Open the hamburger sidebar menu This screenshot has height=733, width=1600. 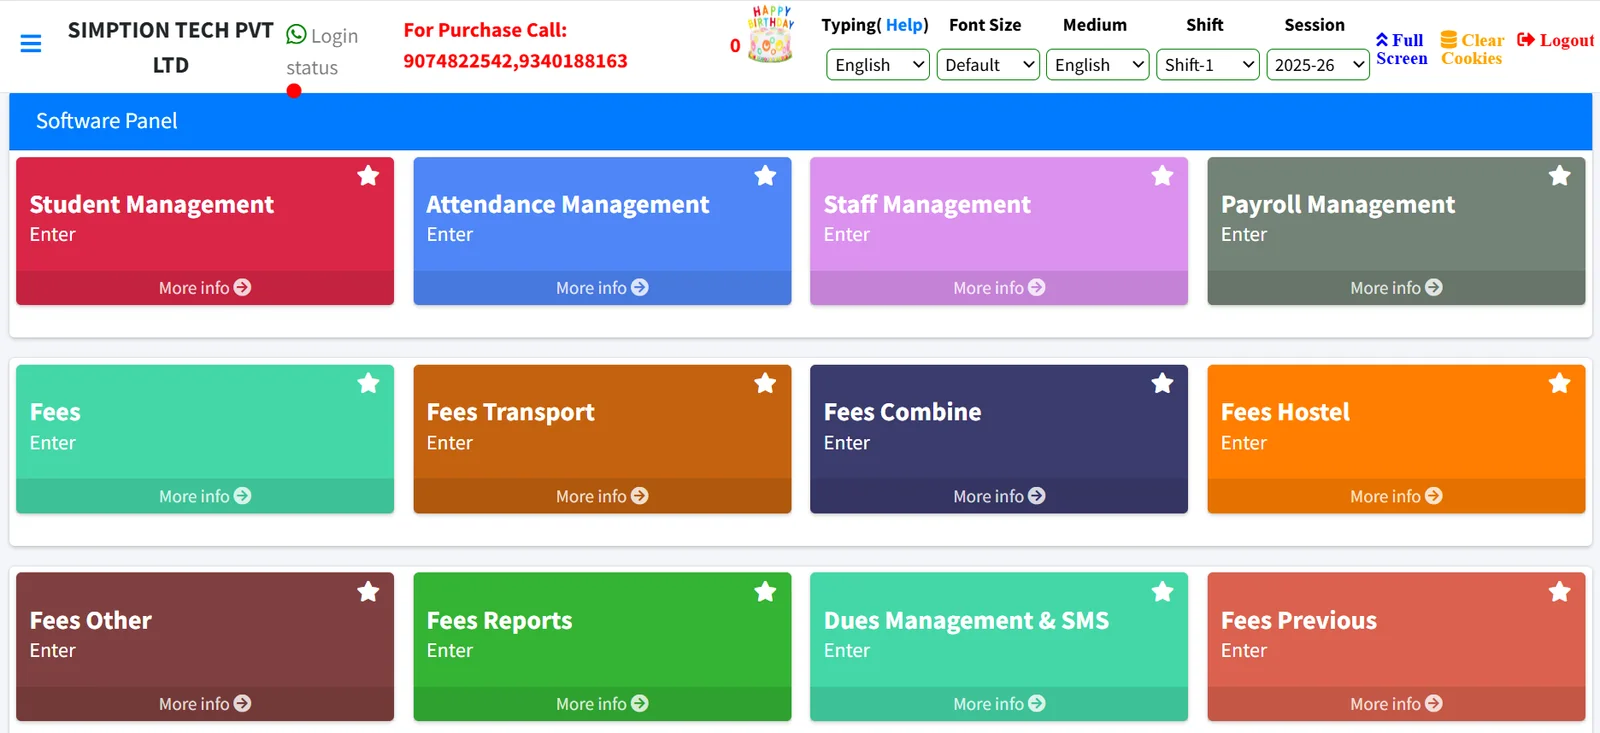click(31, 44)
